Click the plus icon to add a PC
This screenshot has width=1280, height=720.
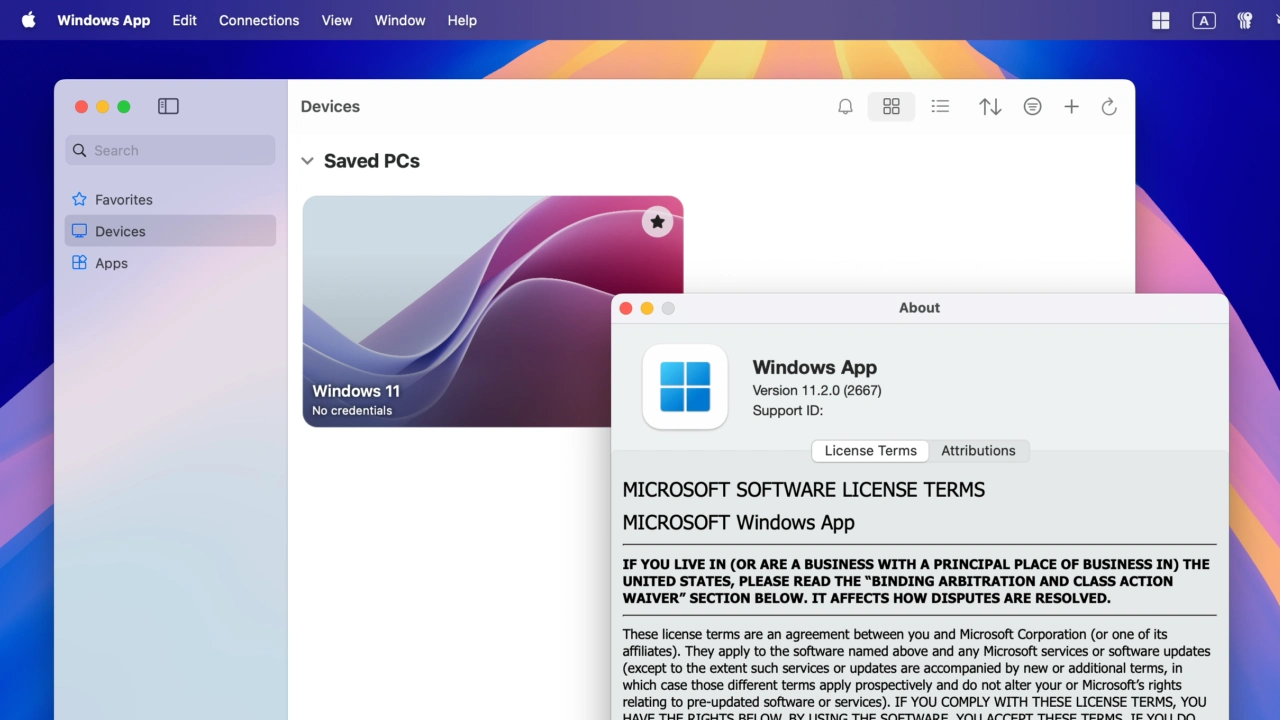(x=1071, y=107)
